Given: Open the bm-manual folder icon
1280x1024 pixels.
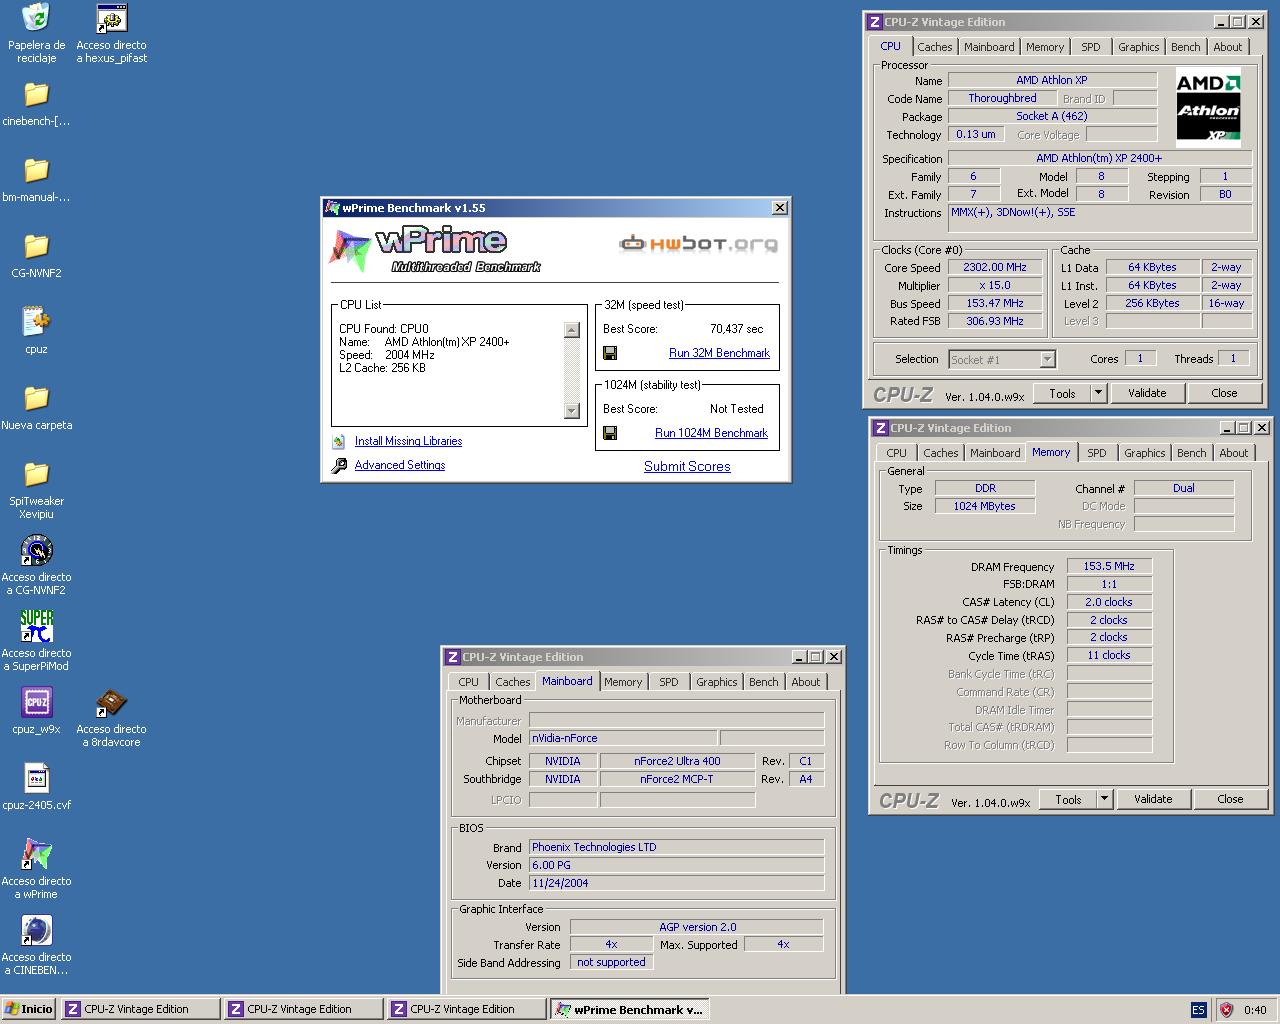Looking at the screenshot, I should point(36,170).
